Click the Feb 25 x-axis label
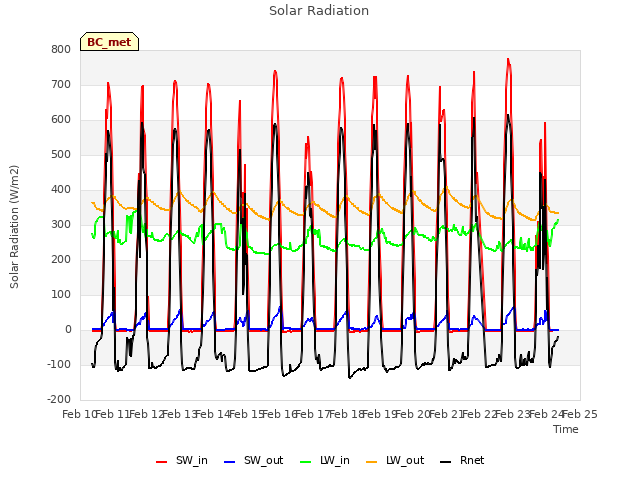Screen dimensions: 640x480 point(580,415)
